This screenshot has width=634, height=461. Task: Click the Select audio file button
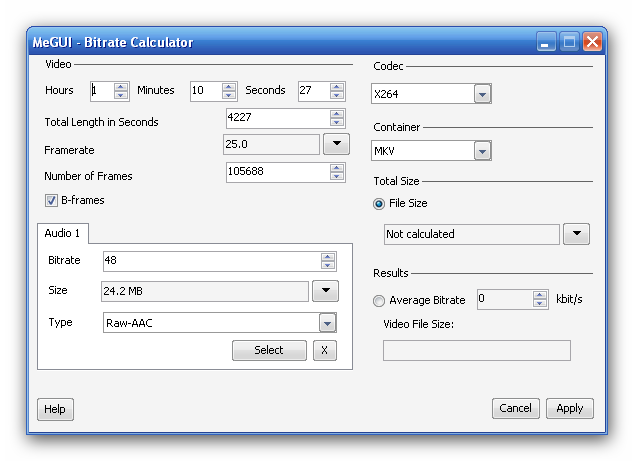pos(269,350)
